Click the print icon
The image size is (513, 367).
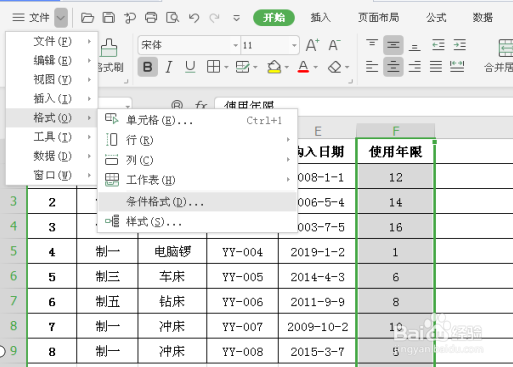151,17
